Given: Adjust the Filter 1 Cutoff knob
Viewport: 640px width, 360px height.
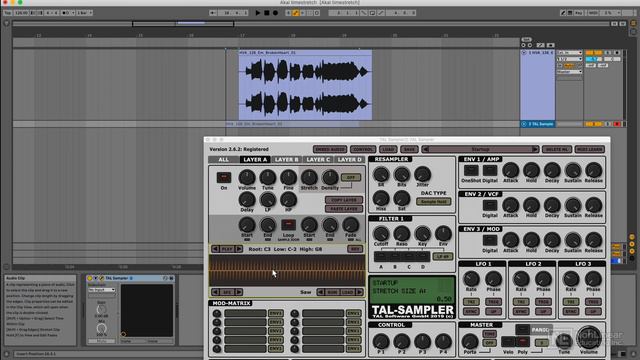Looking at the screenshot, I should (x=381, y=234).
